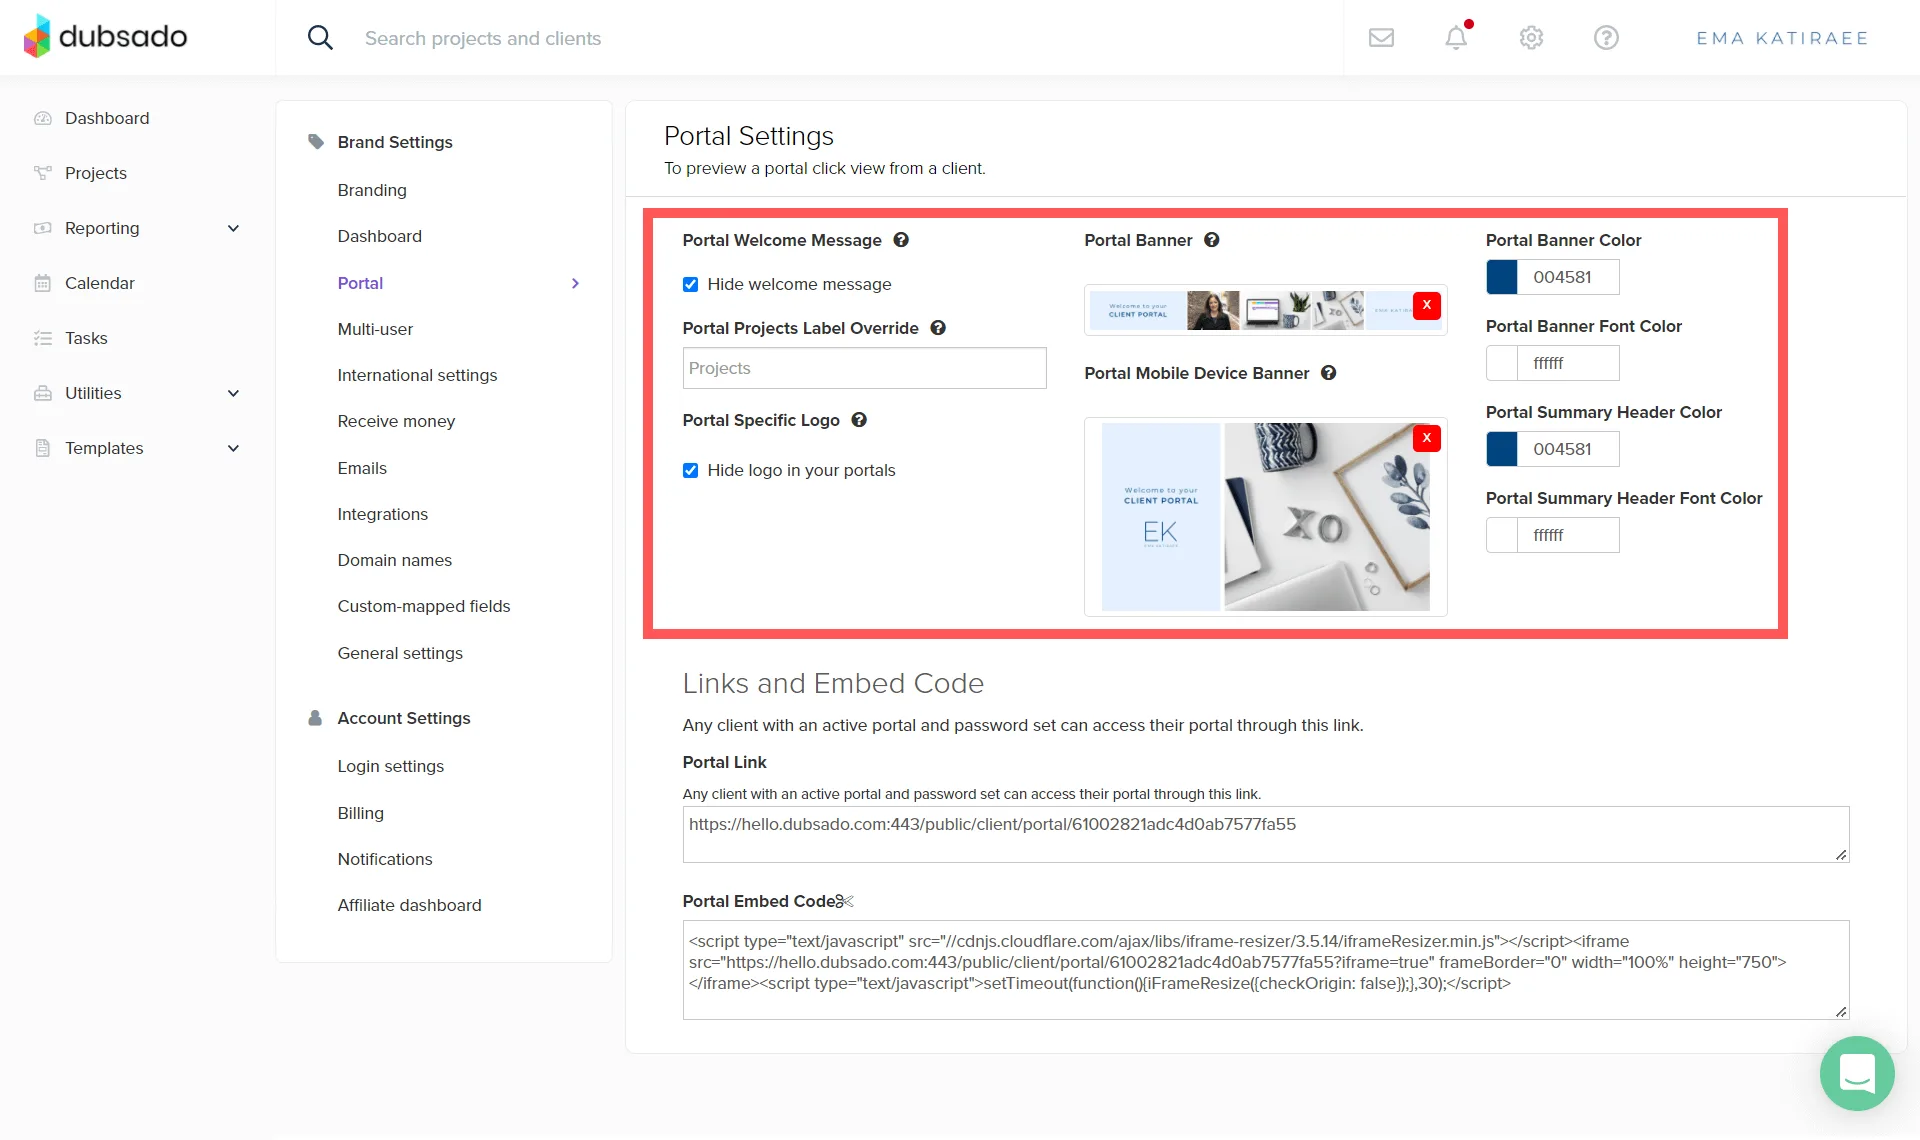Select Portal in Brand Settings
Image resolution: width=1920 pixels, height=1140 pixels.
(x=360, y=283)
